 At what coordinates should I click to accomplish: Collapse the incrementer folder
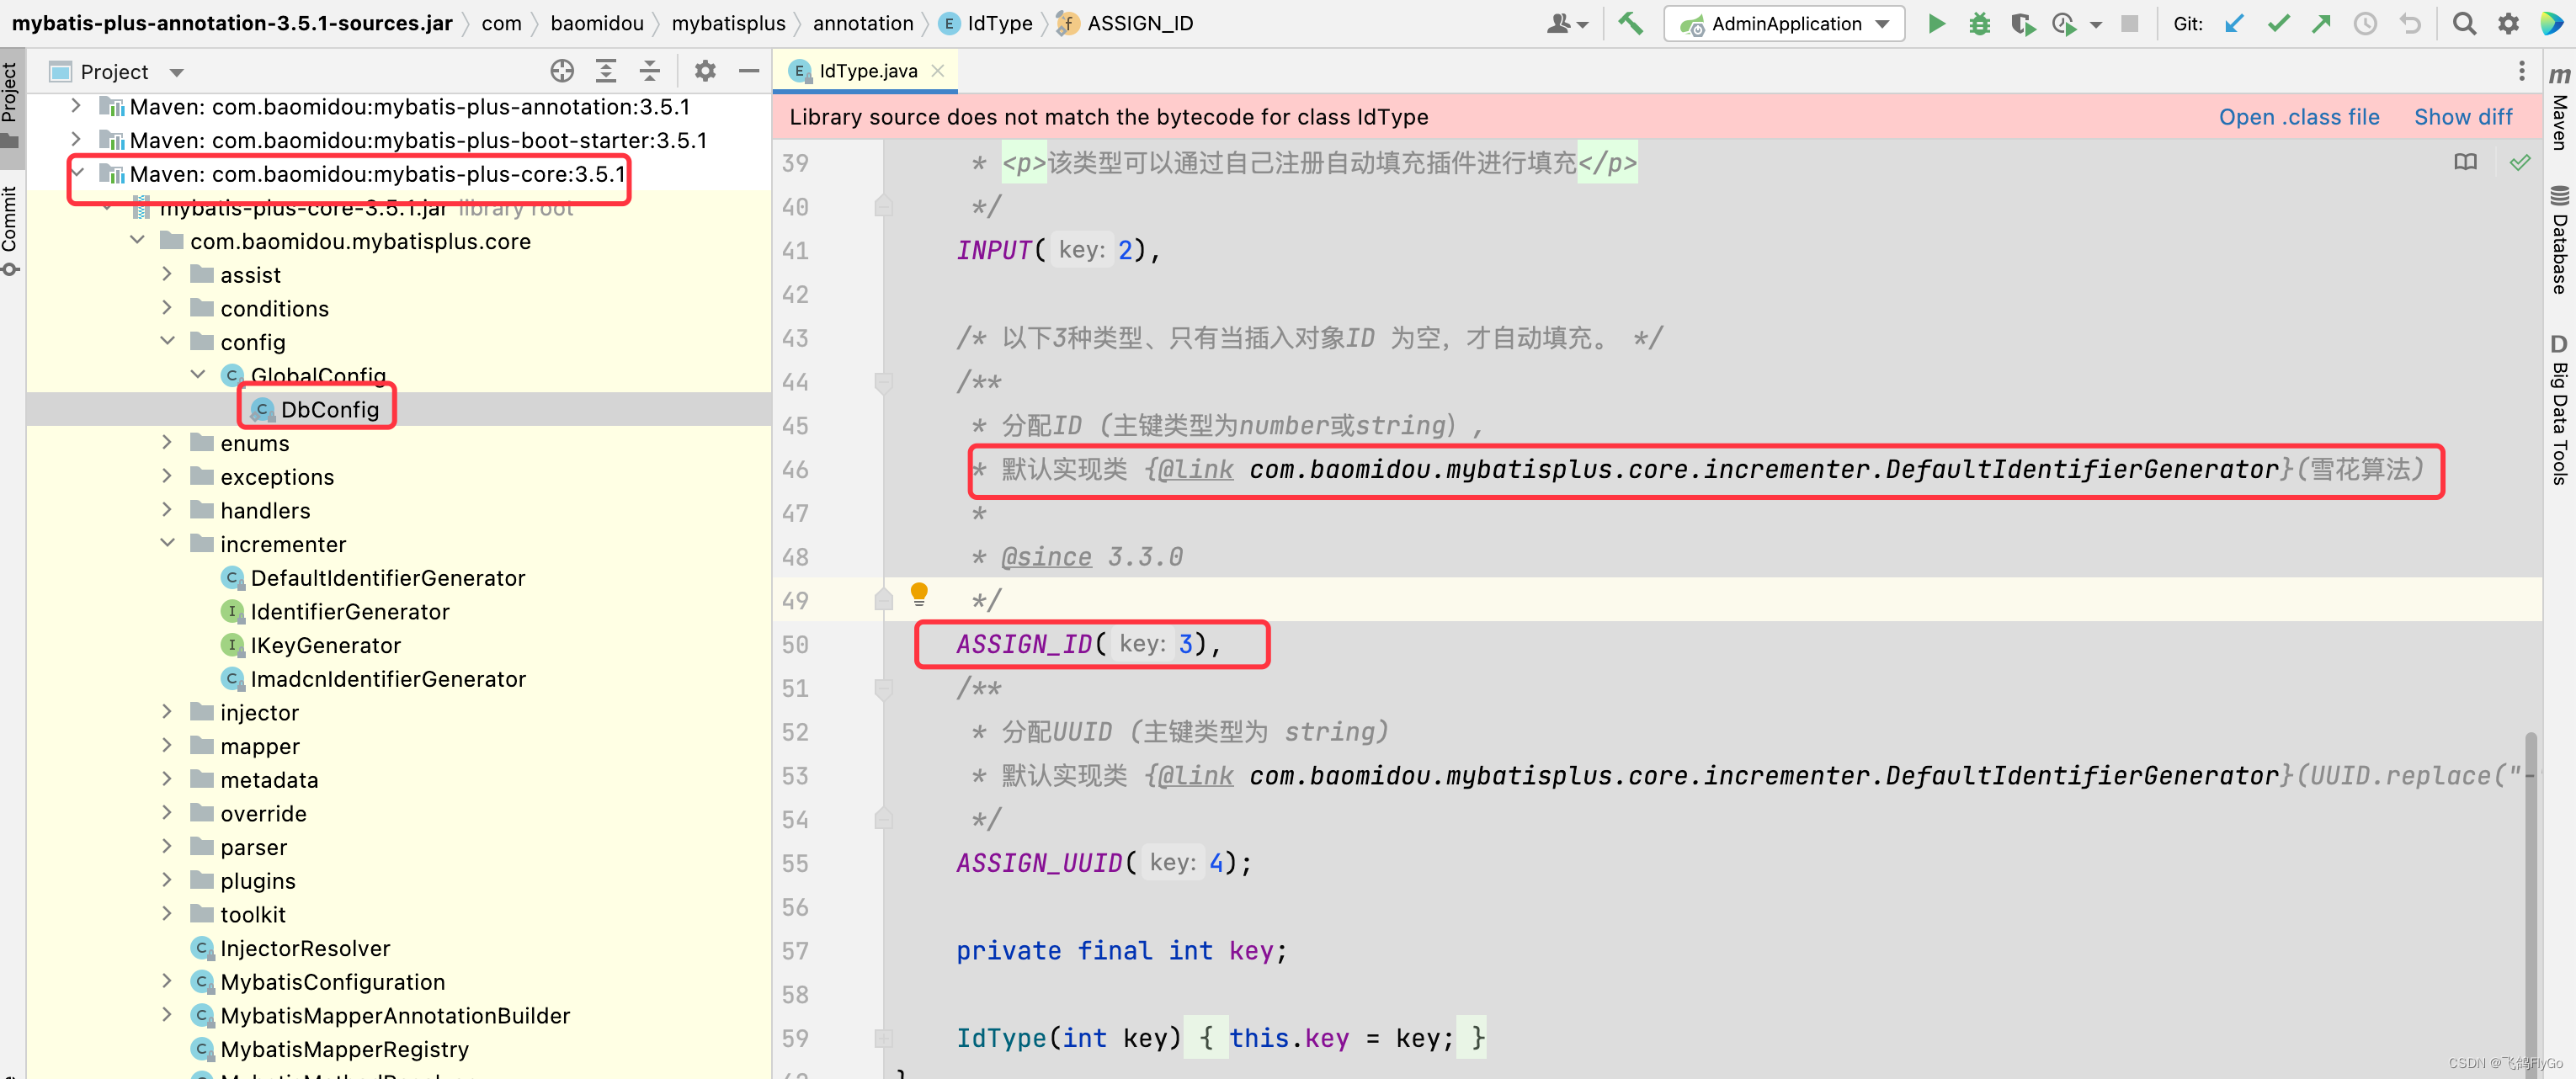coord(167,544)
